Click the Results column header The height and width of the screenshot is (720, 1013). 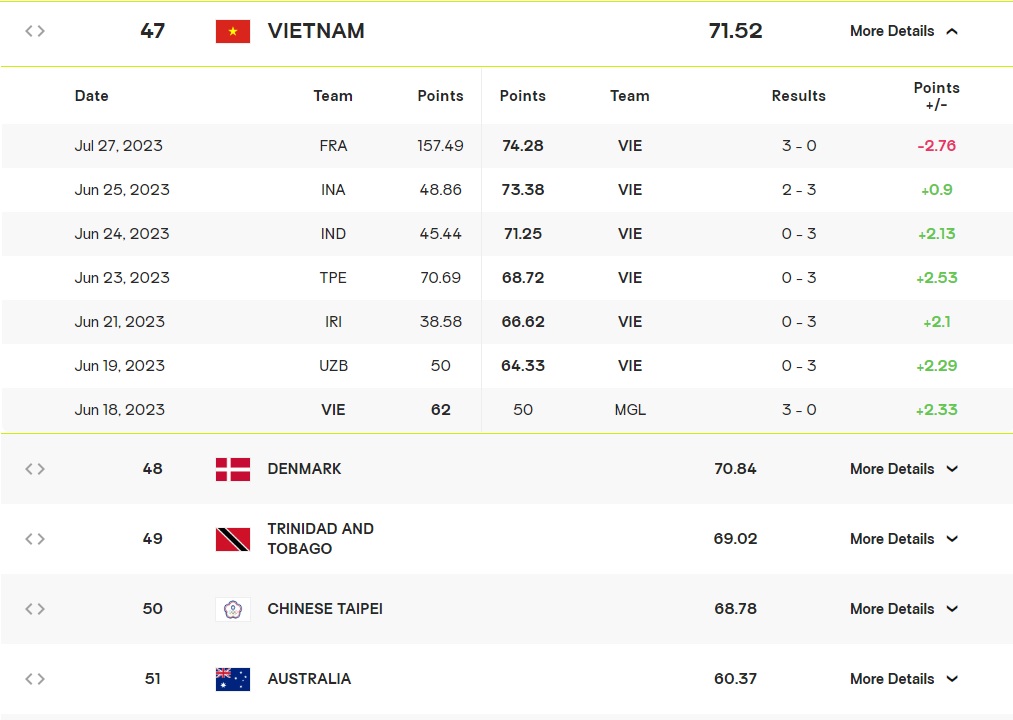(799, 96)
